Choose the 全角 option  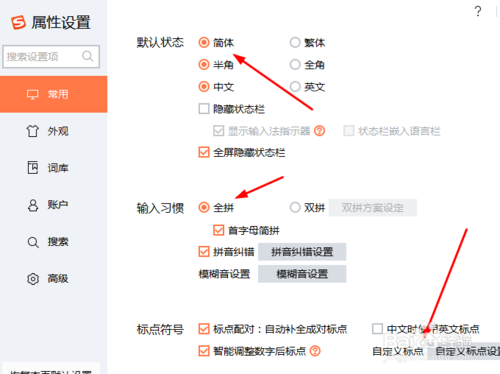click(x=295, y=64)
